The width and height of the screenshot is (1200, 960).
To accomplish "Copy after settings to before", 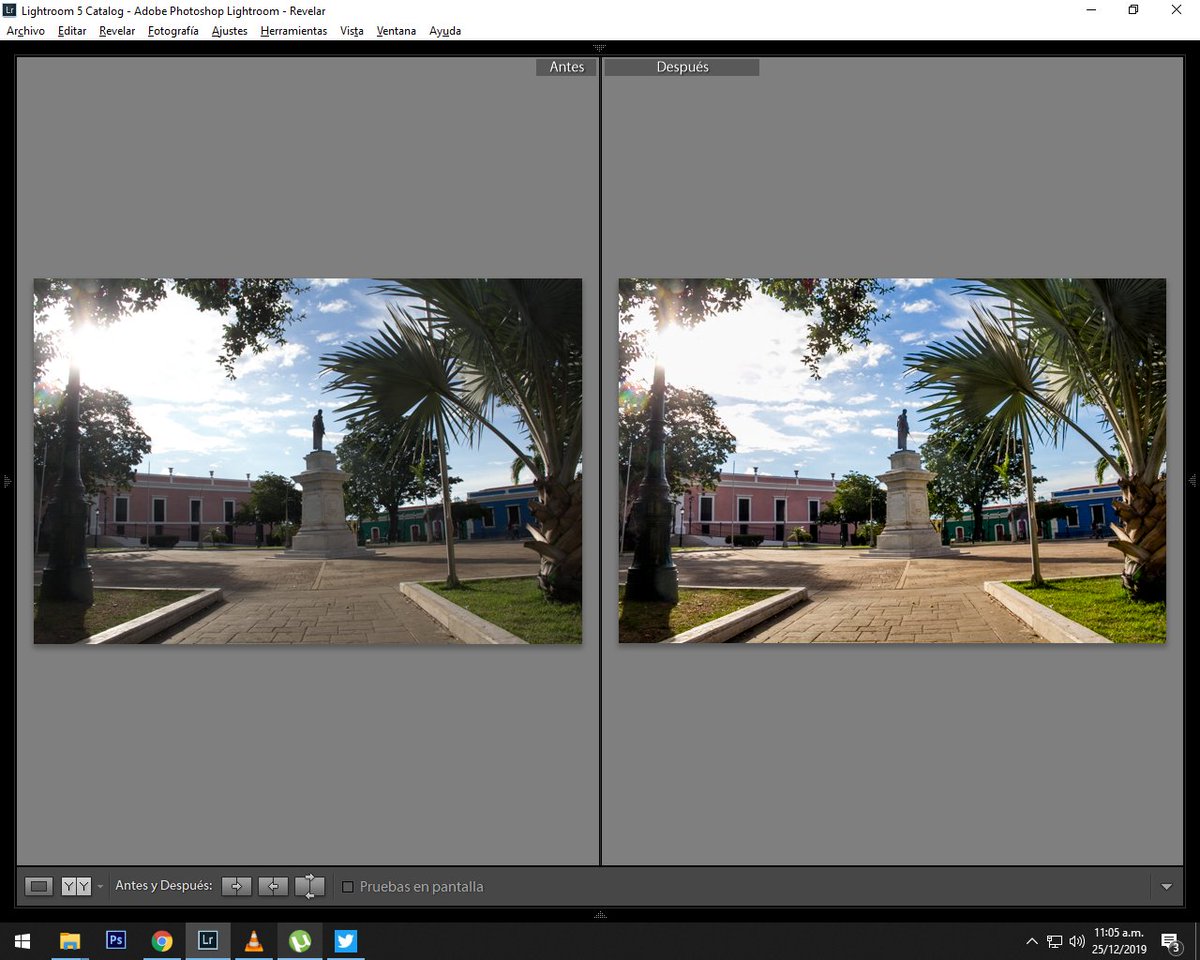I will click(273, 886).
